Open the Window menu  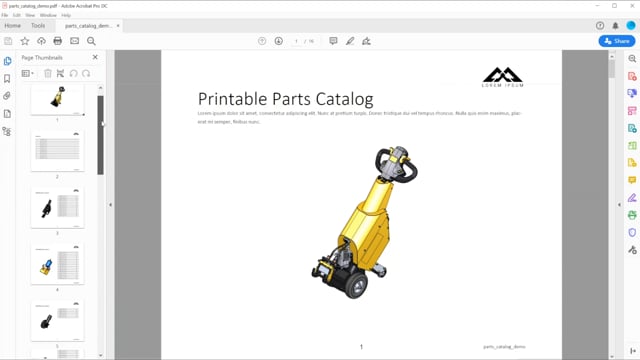tap(48, 15)
